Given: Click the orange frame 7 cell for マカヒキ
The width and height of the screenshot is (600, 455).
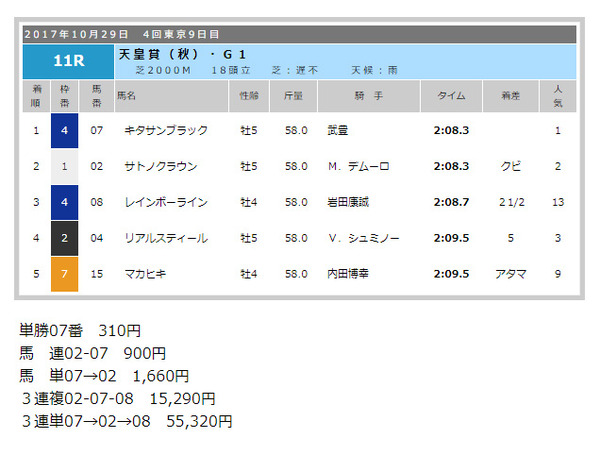Looking at the screenshot, I should [x=64, y=274].
